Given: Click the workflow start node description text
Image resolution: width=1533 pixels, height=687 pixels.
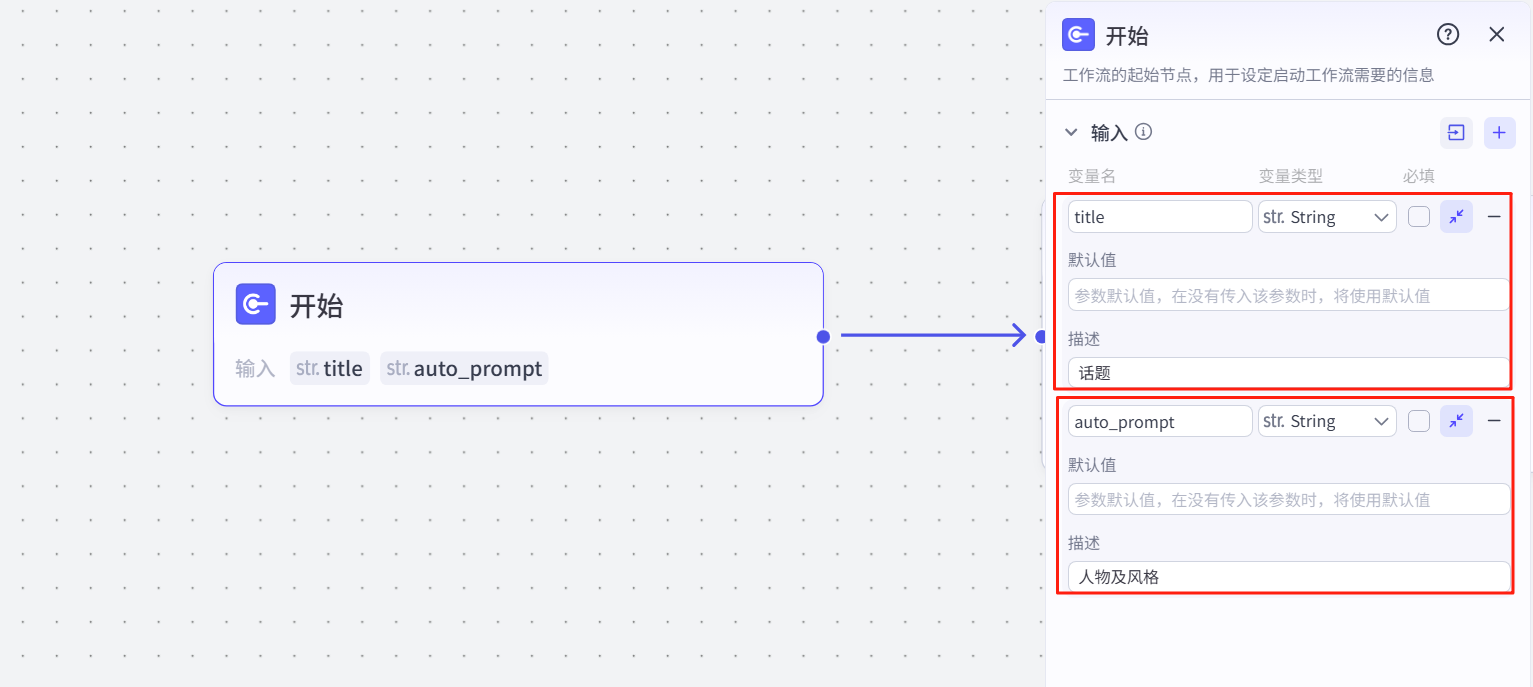Looking at the screenshot, I should tap(1248, 75).
